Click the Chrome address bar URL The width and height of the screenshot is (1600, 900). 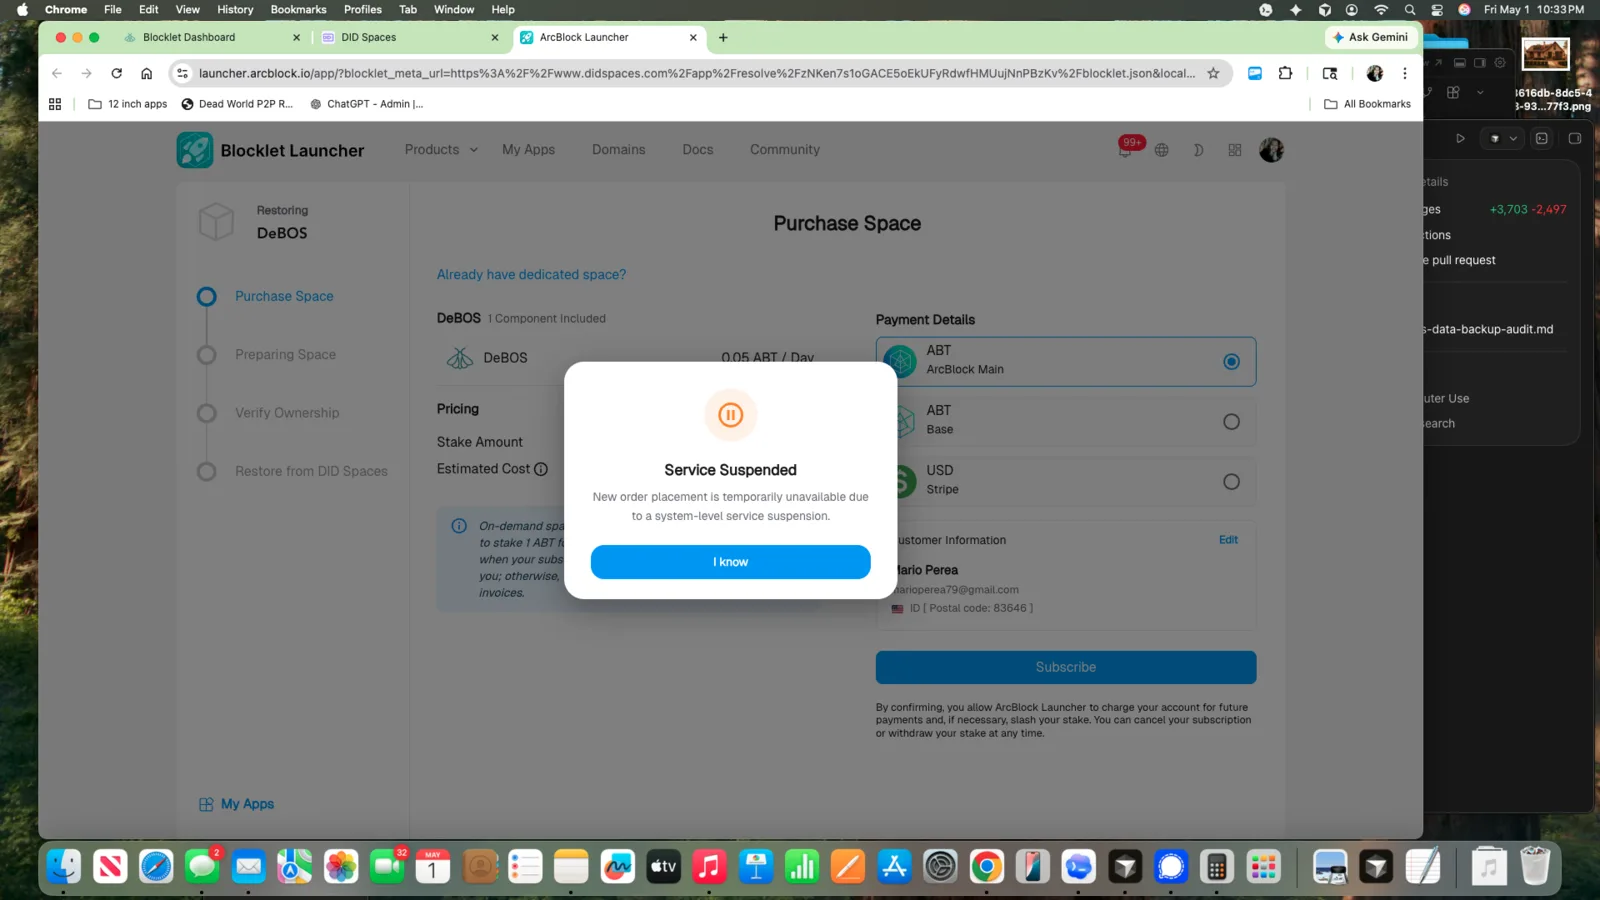point(696,73)
